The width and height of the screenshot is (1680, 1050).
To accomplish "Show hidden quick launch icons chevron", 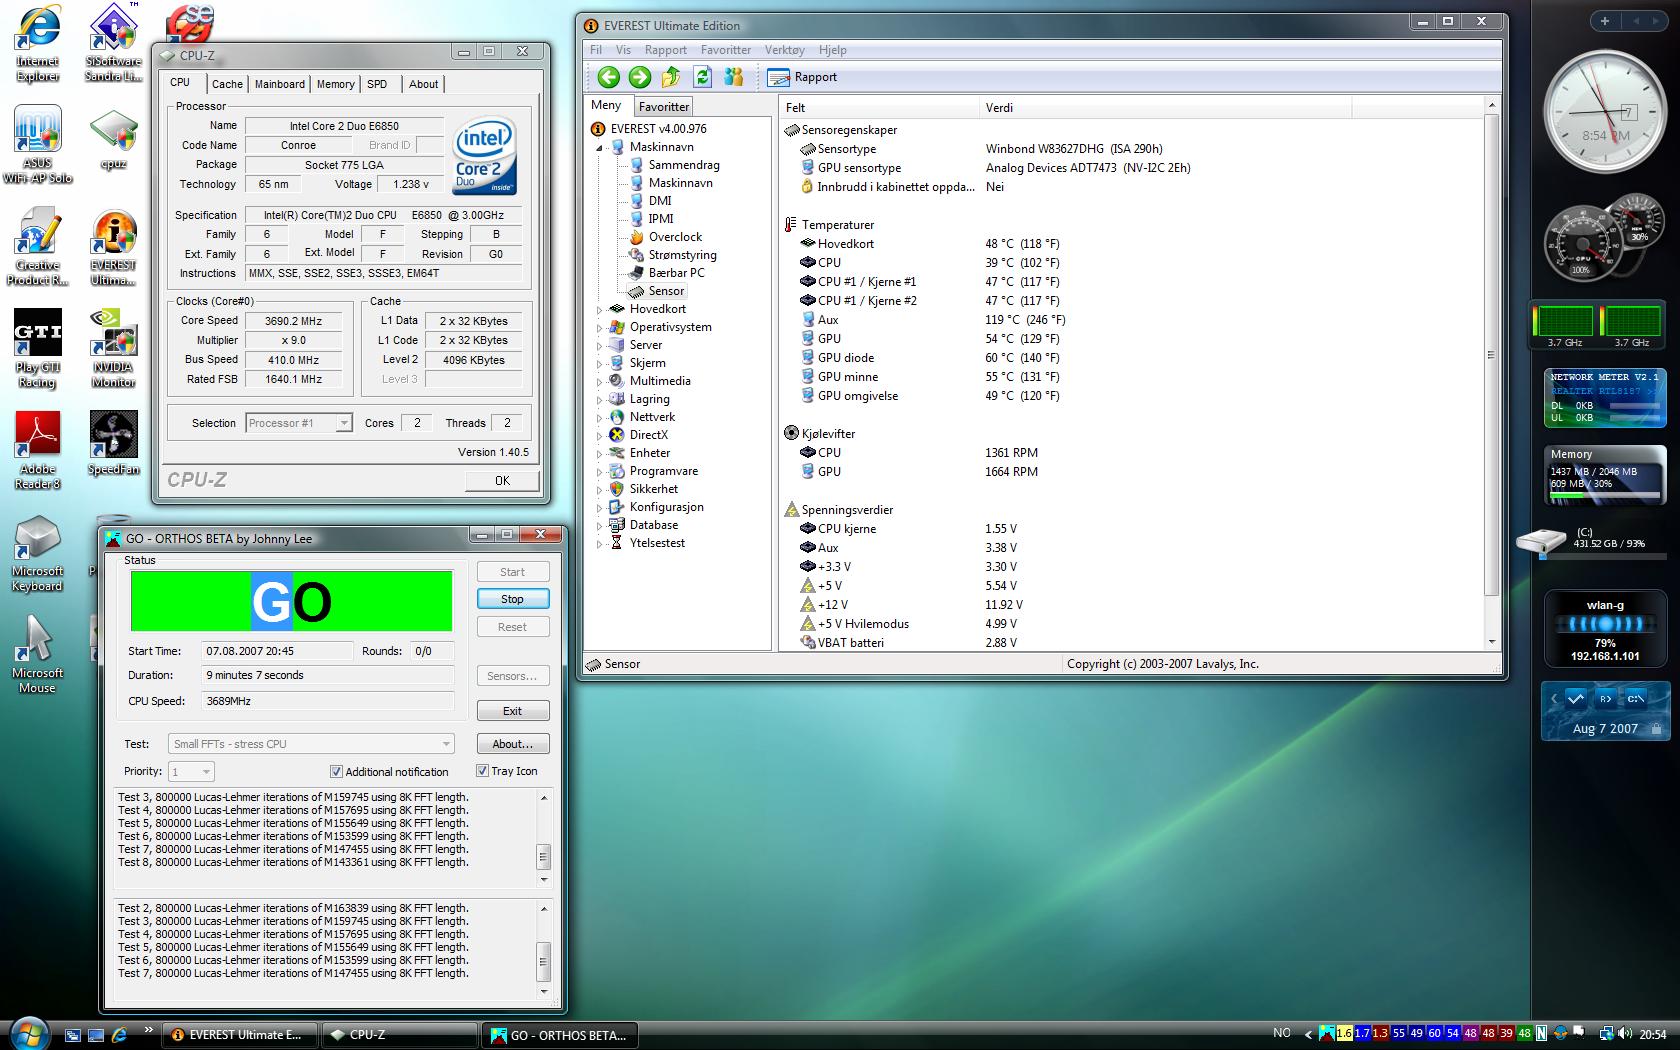I will pos(149,1030).
